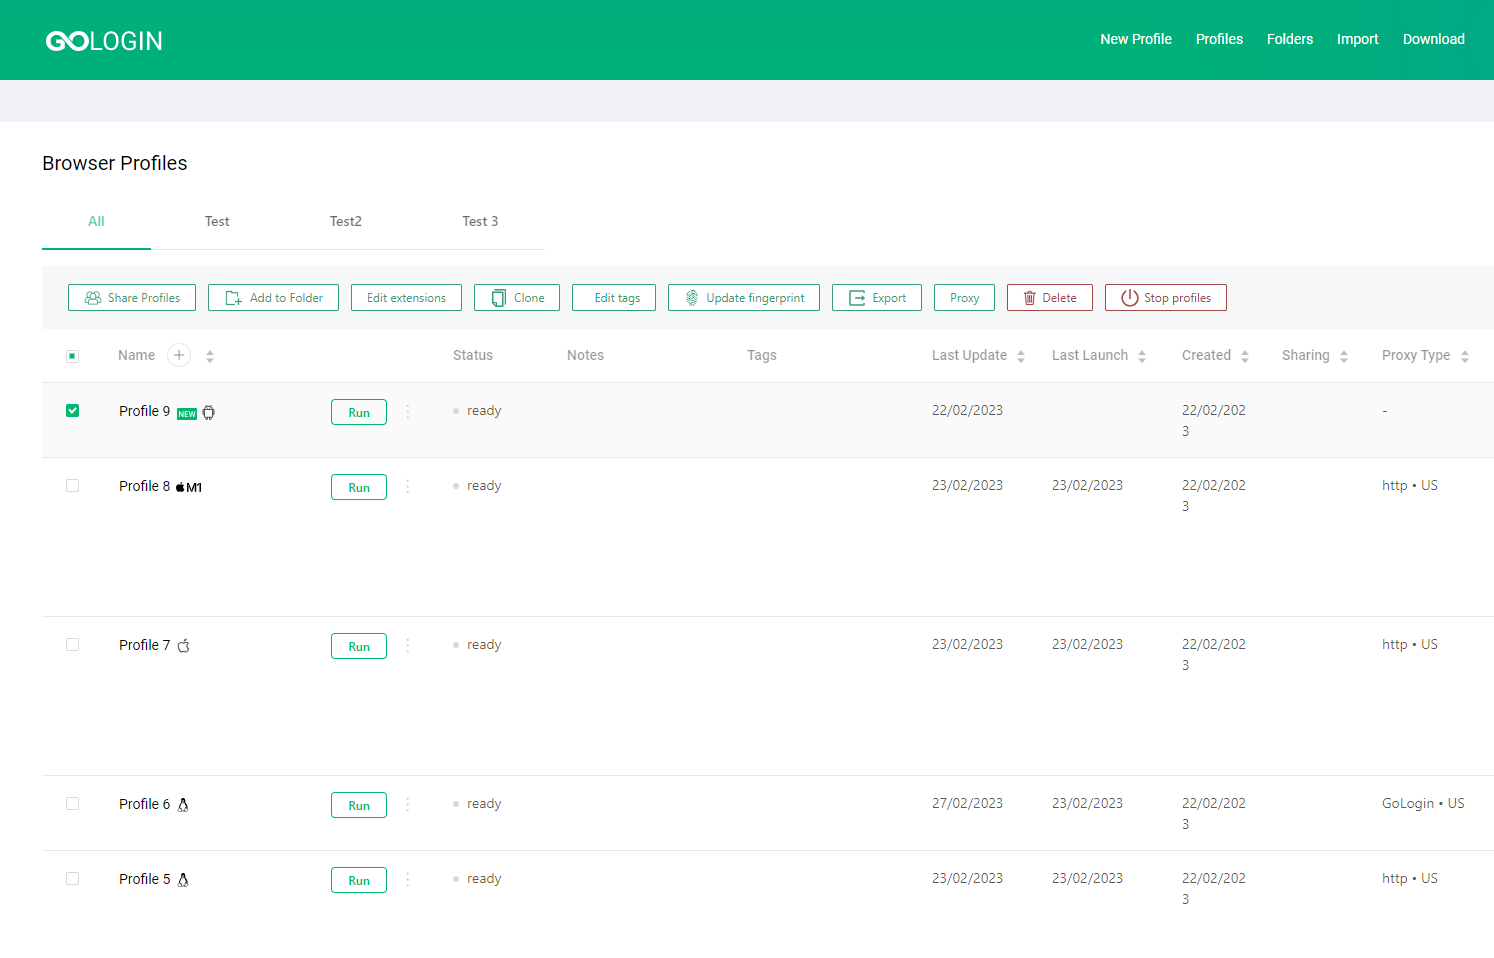Click the sort arrows on Created column
Screen dimensions: 1494x958
point(1245,355)
